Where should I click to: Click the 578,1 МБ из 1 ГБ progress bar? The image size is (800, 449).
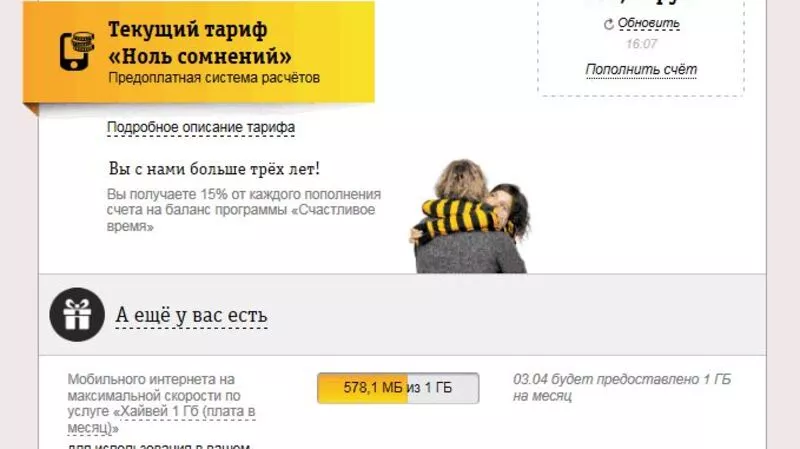(398, 388)
